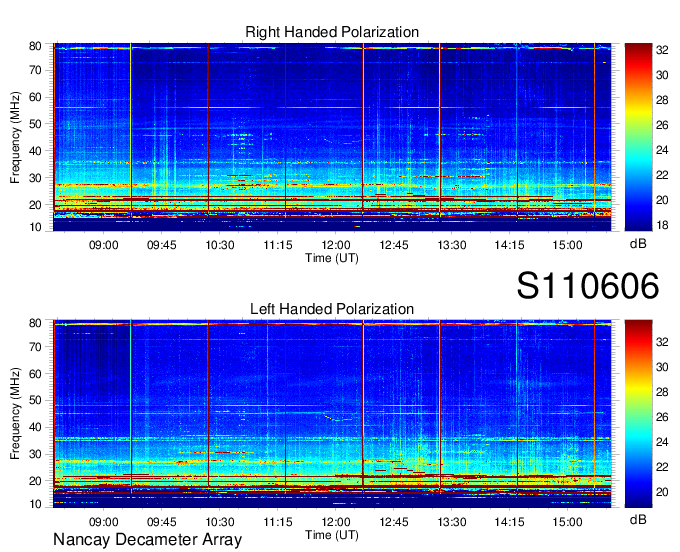
Task: Click the Left Handed Polarization title
Action: pyautogui.click(x=332, y=309)
